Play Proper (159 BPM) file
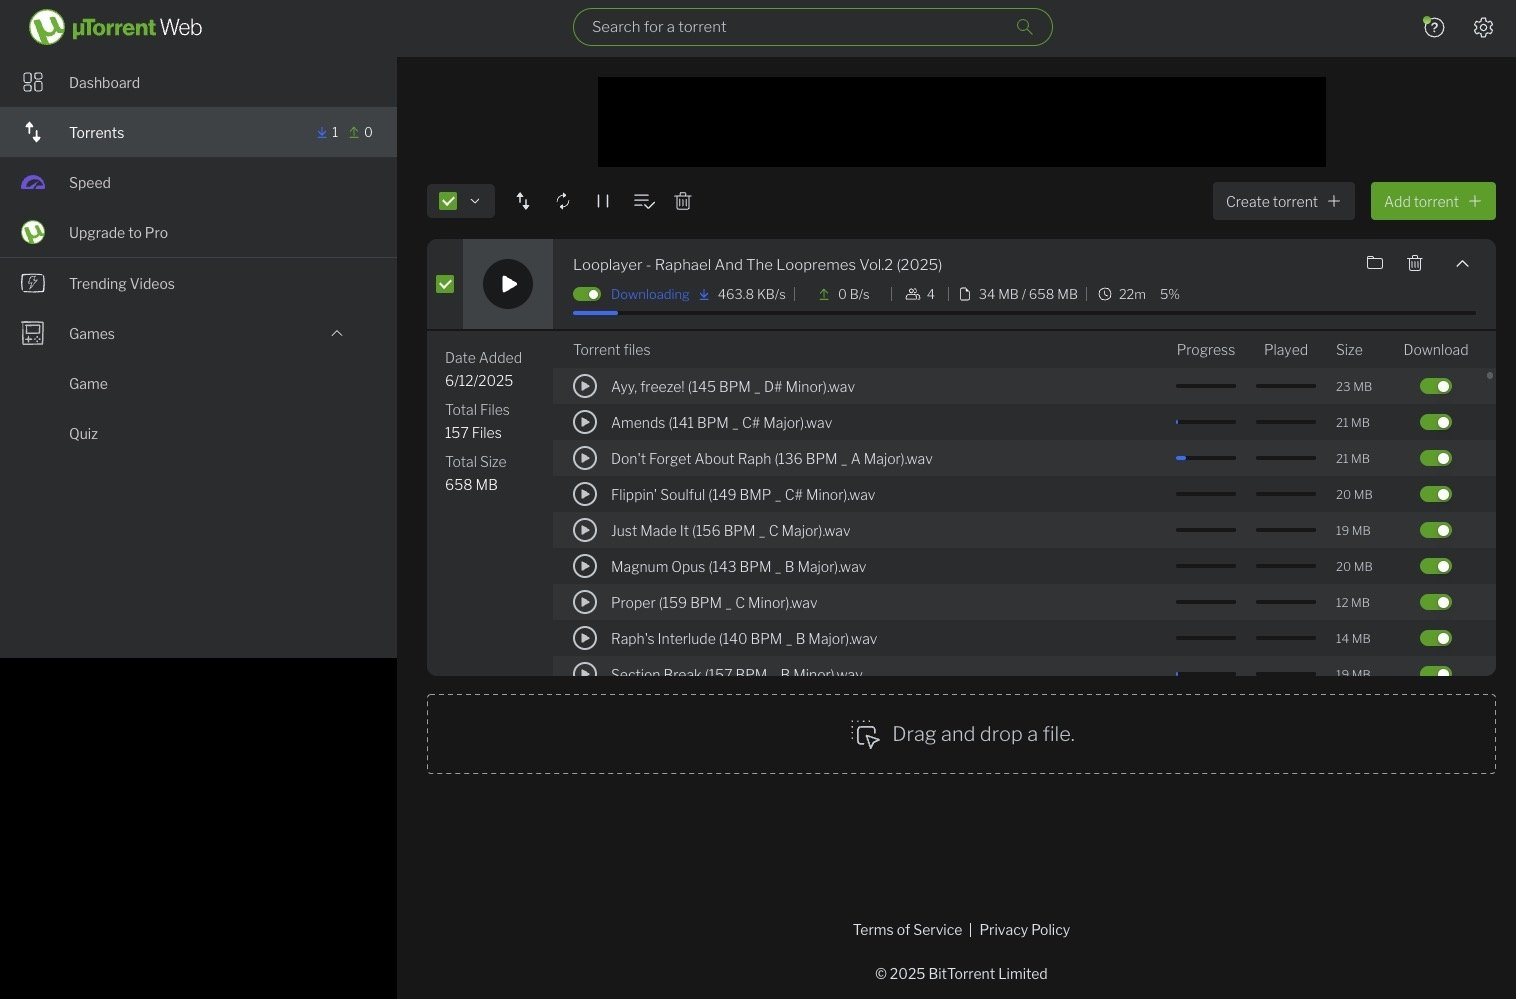Screen dimensions: 1516x999 point(585,602)
